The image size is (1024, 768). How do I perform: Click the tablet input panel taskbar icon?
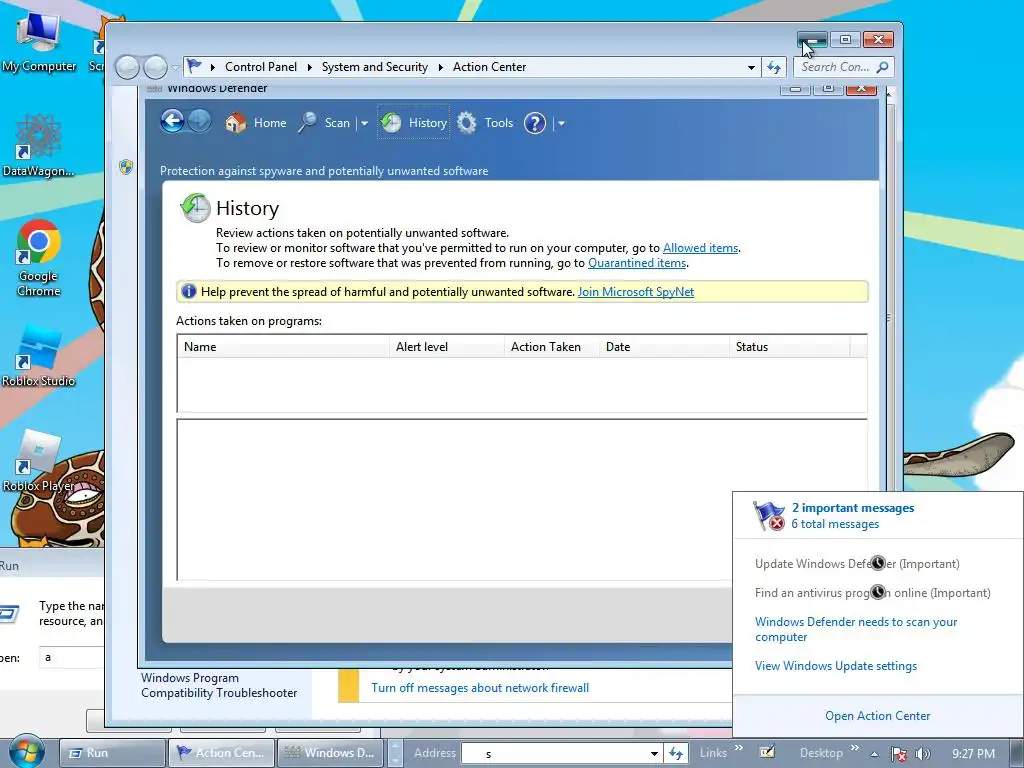click(x=767, y=752)
